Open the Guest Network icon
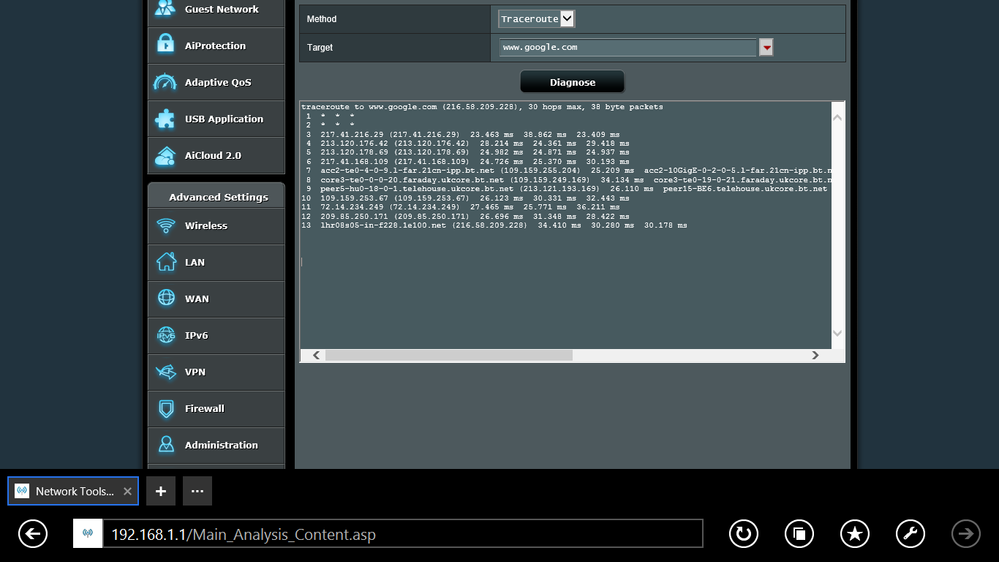This screenshot has height=562, width=999. 165,8
